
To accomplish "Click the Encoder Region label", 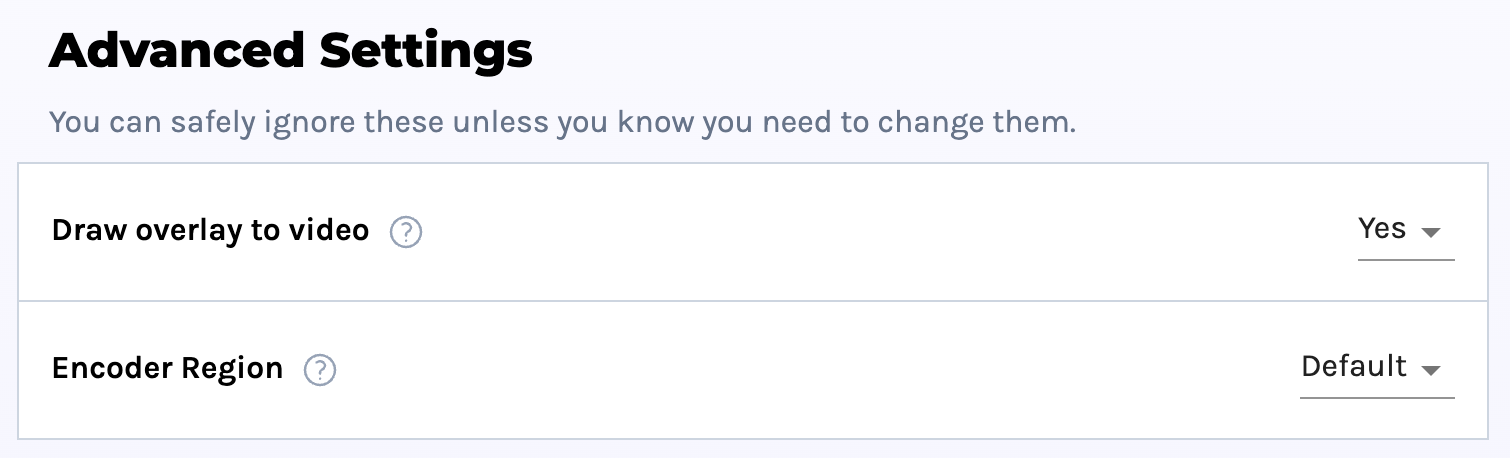I will [167, 368].
